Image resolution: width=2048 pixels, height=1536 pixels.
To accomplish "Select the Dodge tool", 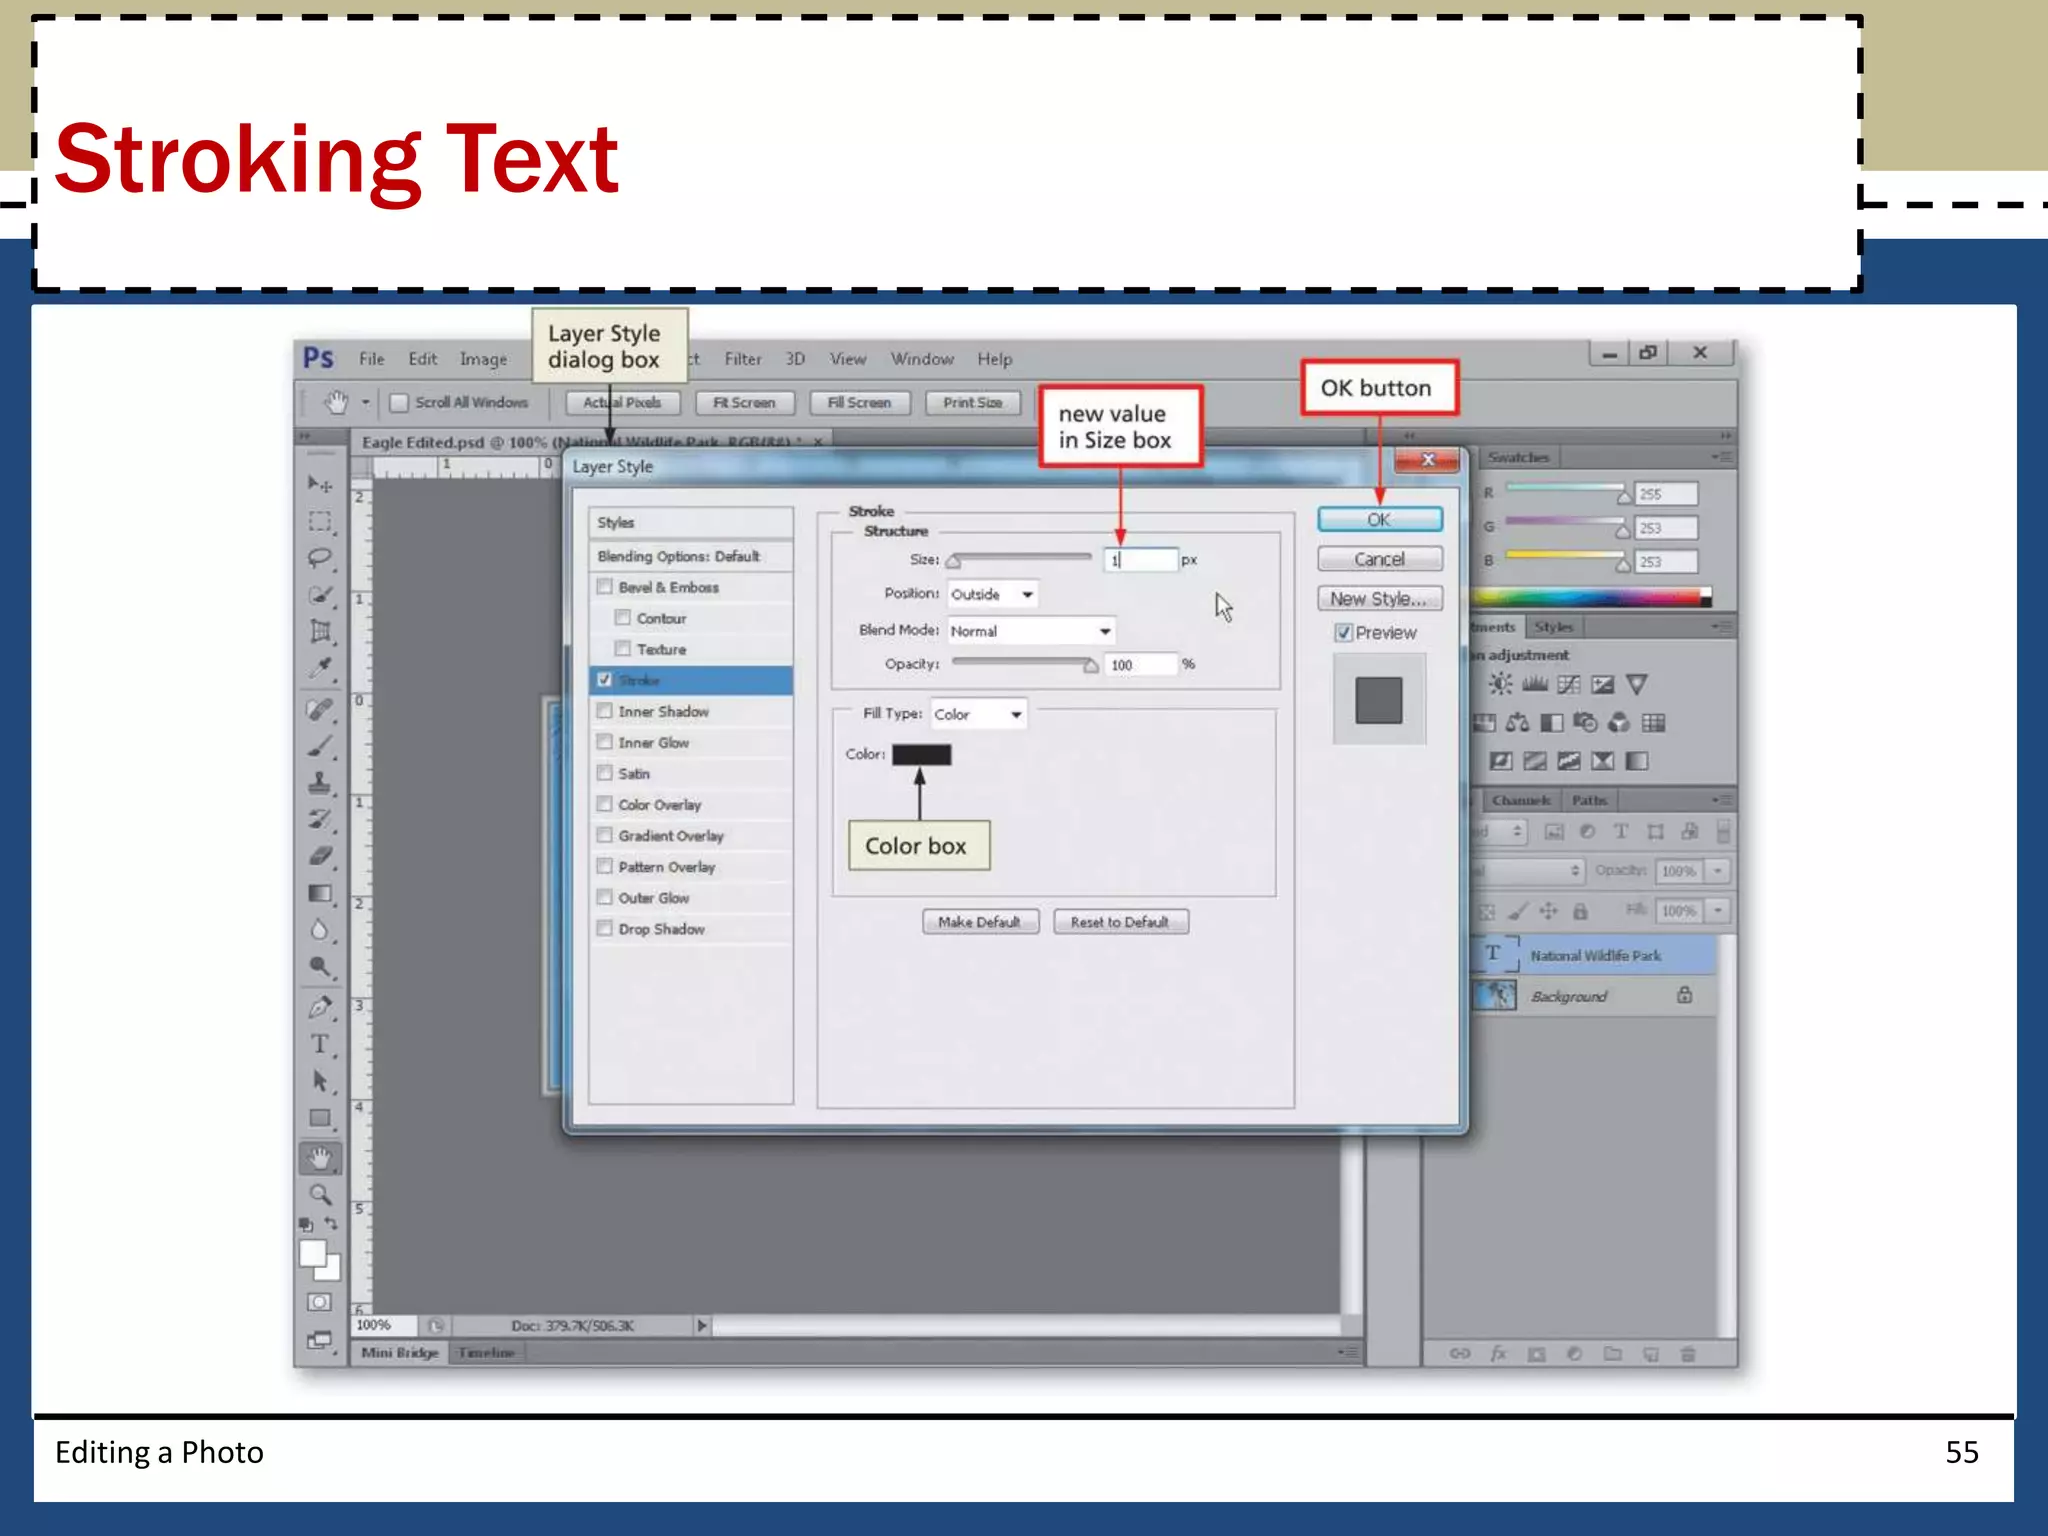I will (x=320, y=966).
